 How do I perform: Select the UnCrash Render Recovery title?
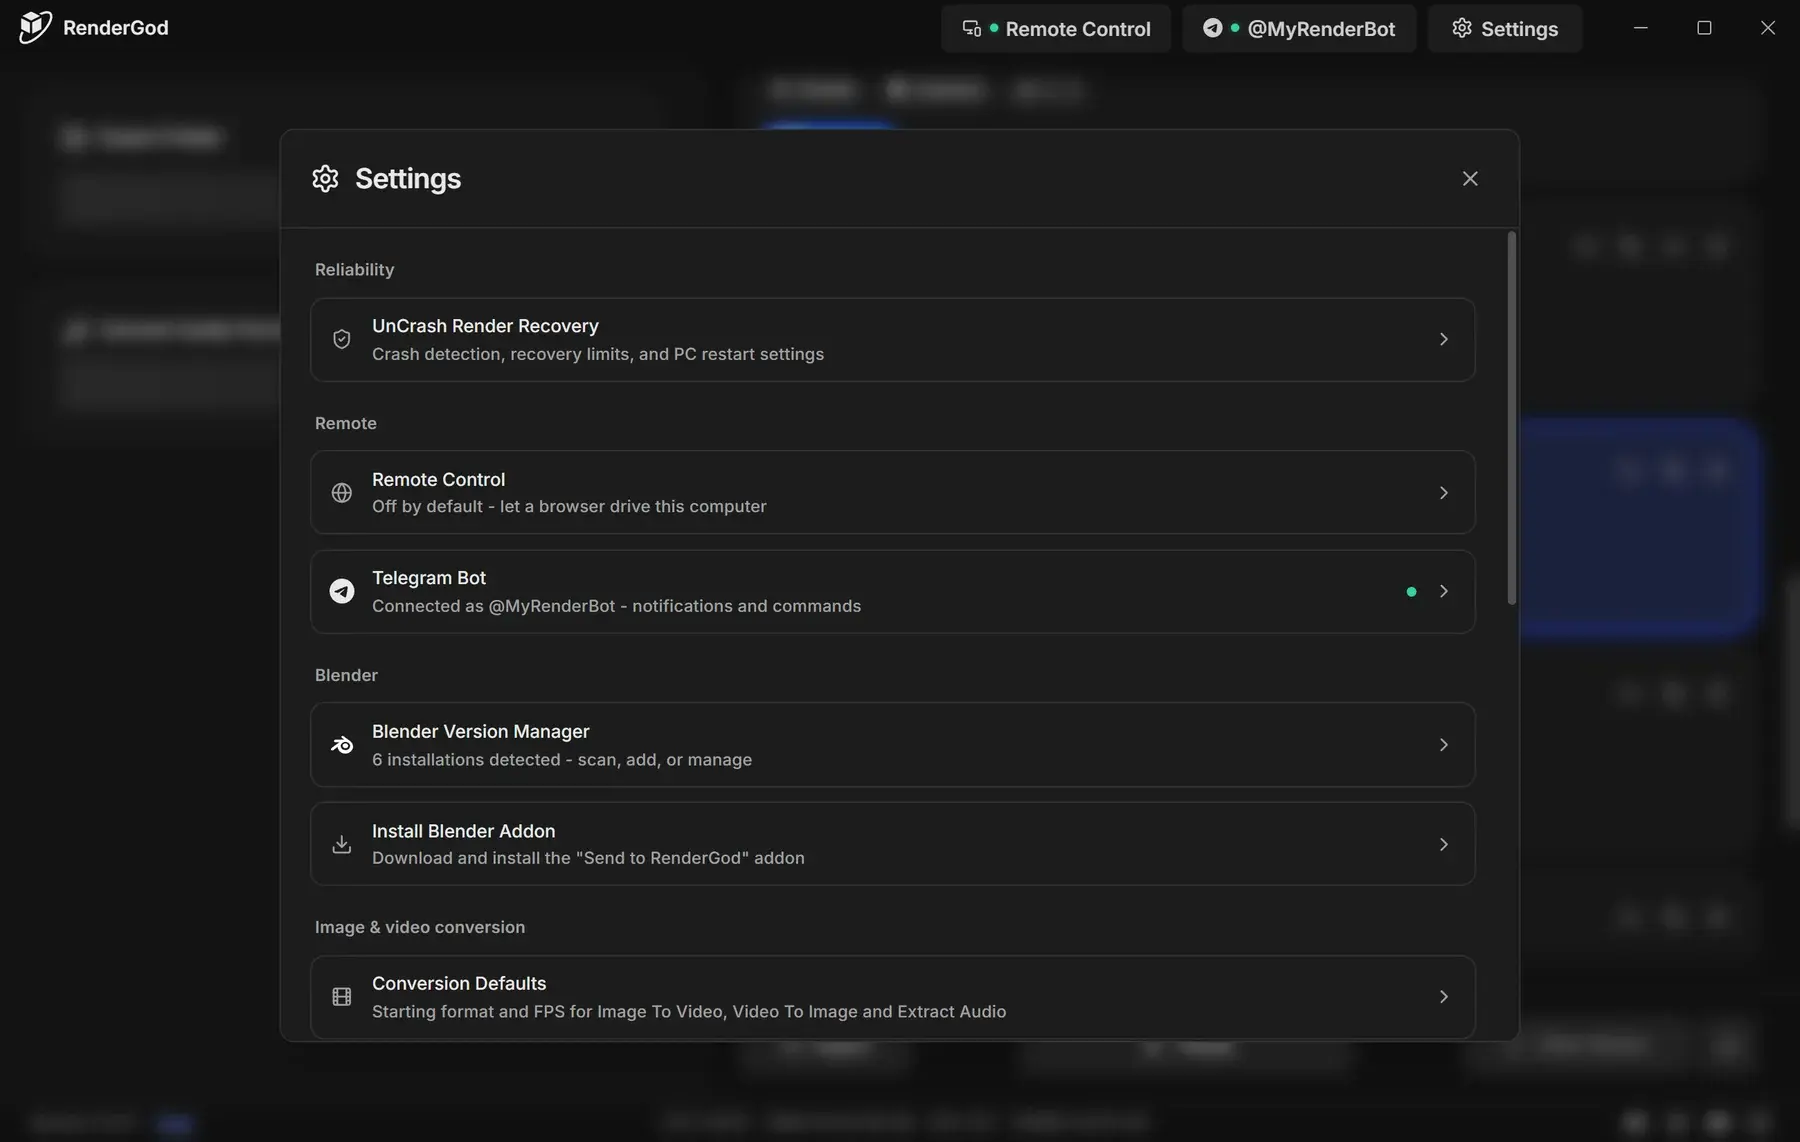[x=485, y=326]
